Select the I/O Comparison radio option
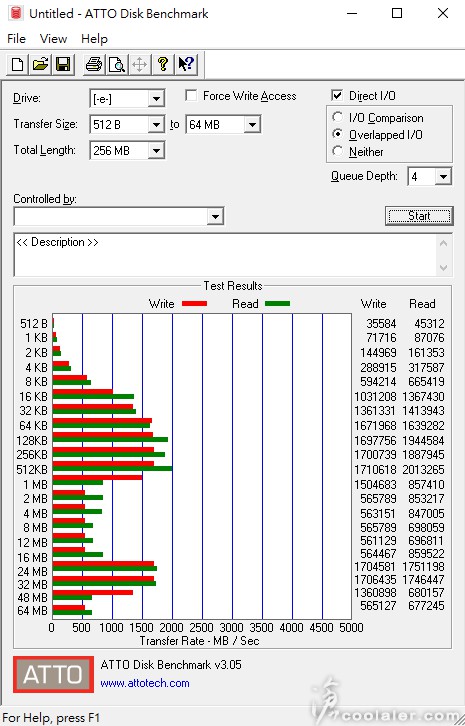 click(x=338, y=117)
